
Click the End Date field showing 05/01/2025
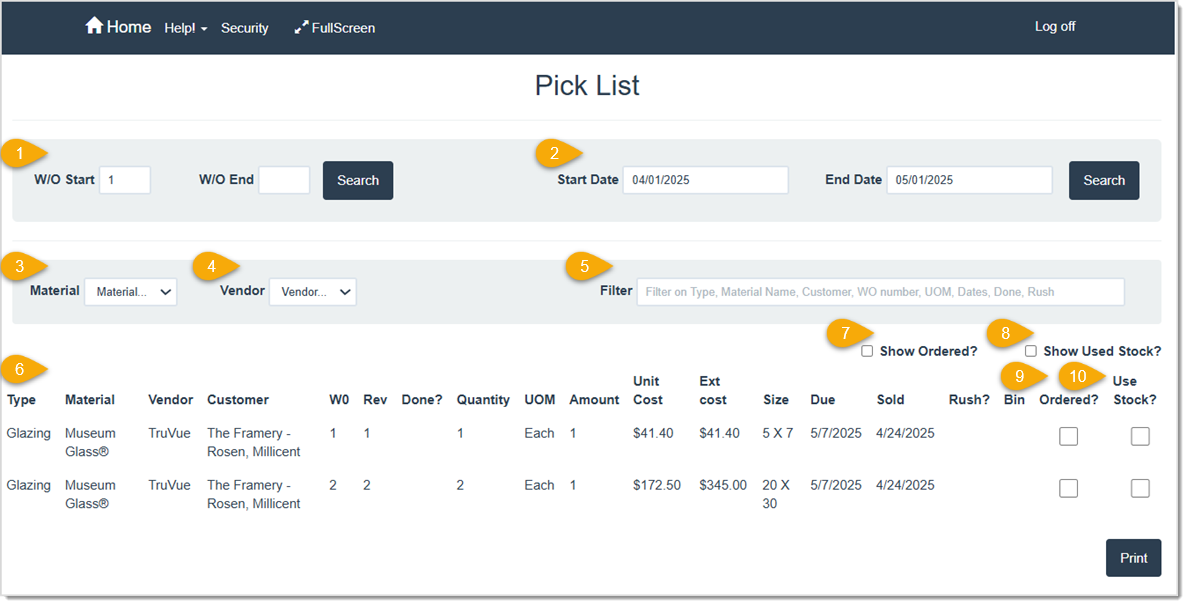[x=968, y=180]
